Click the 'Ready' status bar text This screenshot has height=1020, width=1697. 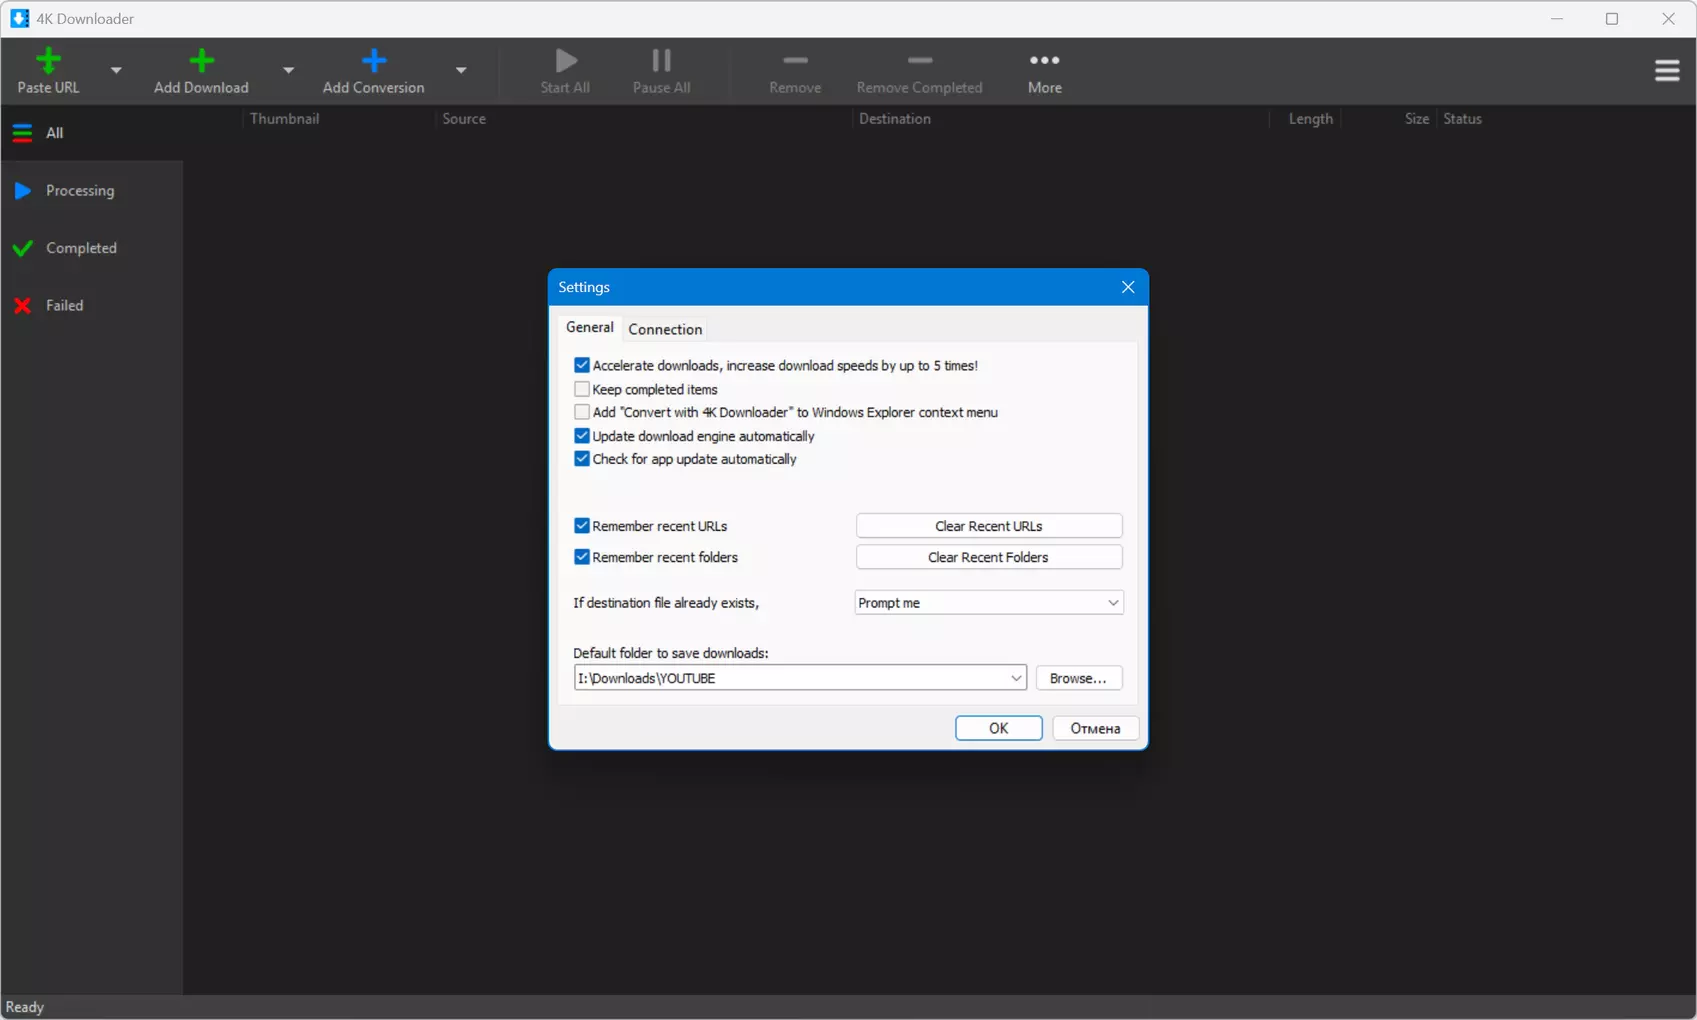[x=25, y=1007]
